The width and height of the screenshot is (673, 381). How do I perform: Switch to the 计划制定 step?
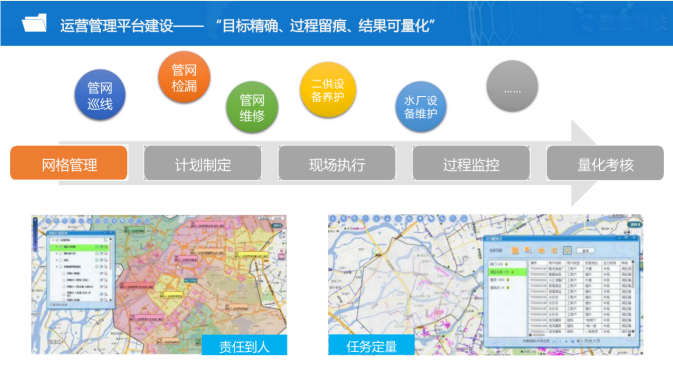click(x=203, y=163)
